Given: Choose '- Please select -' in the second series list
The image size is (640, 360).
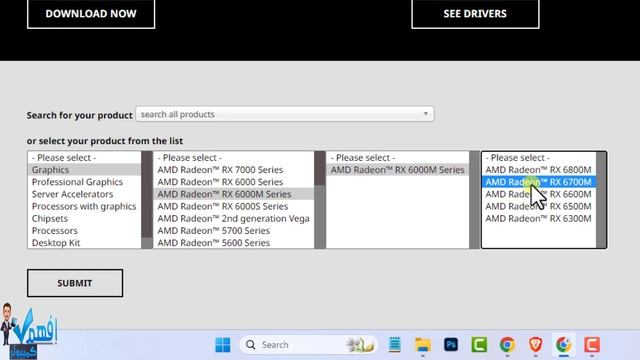Looking at the screenshot, I should (234, 158).
